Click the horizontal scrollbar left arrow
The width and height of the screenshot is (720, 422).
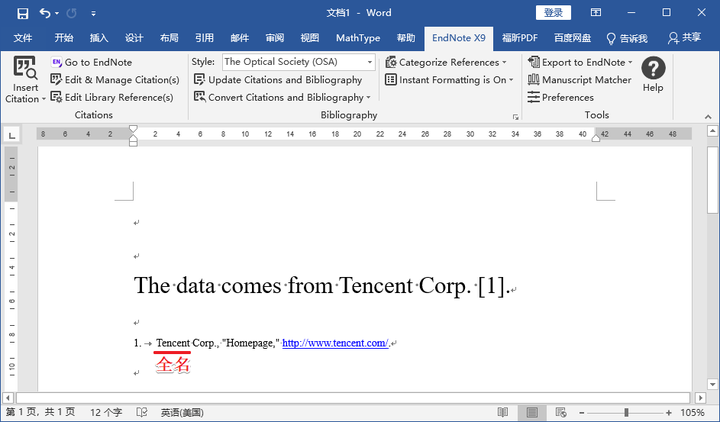pyautogui.click(x=8, y=398)
